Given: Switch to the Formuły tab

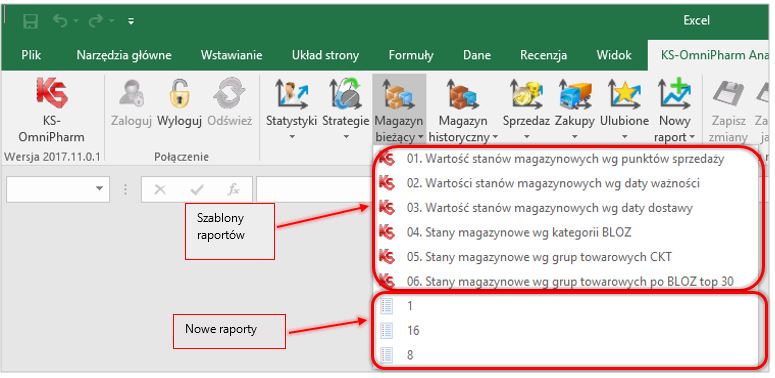Looking at the screenshot, I should (411, 55).
